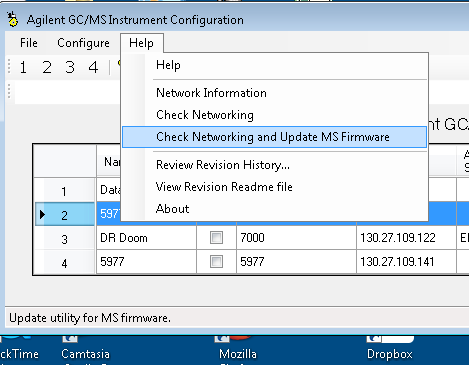Viewport: 469px width, 365px height.
Task: Select row header 3 in instrument table
Action: pos(65,239)
